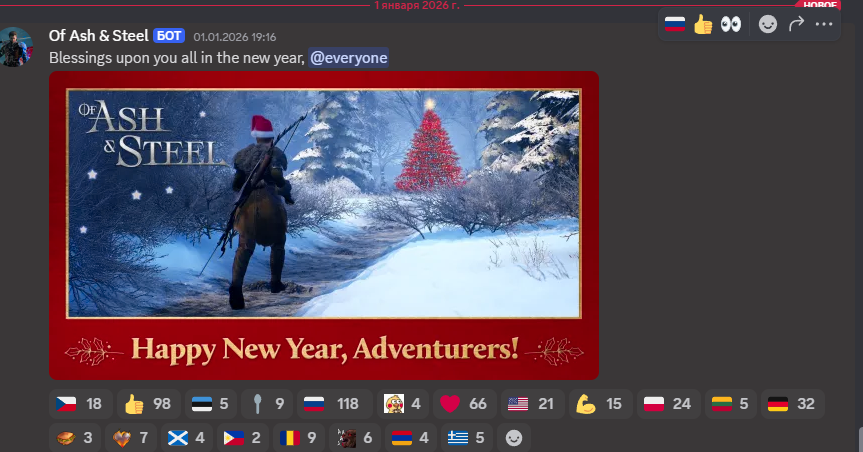Click the Philippine flag reaction with 2

pyautogui.click(x=243, y=438)
